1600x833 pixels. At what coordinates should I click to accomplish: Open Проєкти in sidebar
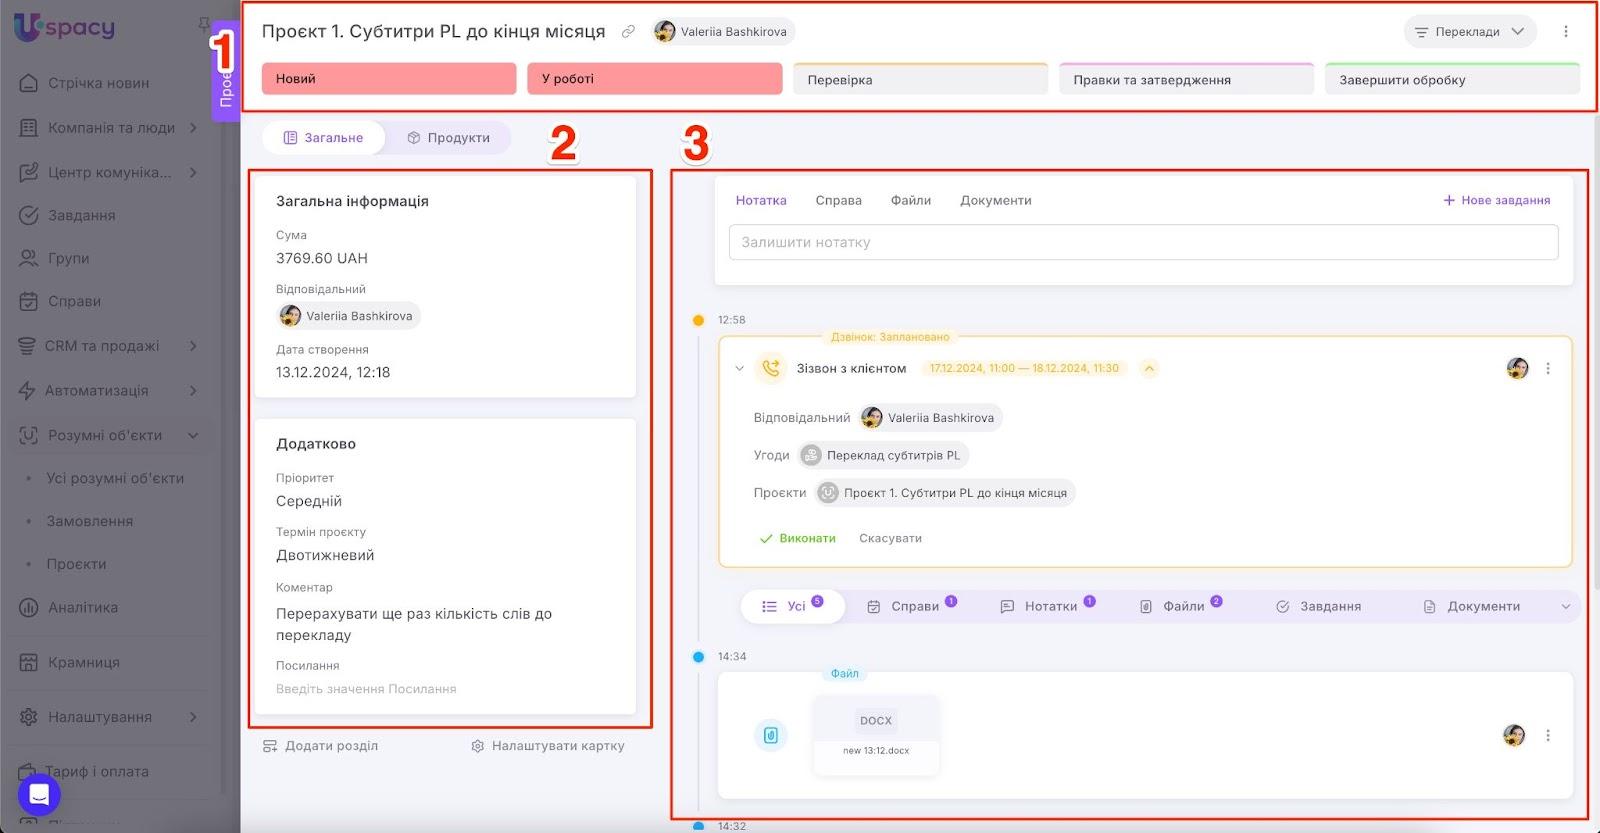(x=76, y=564)
